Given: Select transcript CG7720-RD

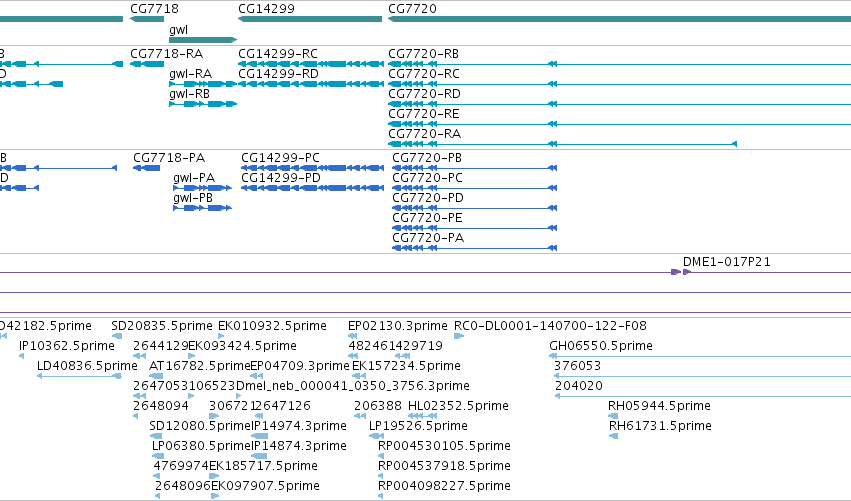Looking at the screenshot, I should click(x=424, y=94).
